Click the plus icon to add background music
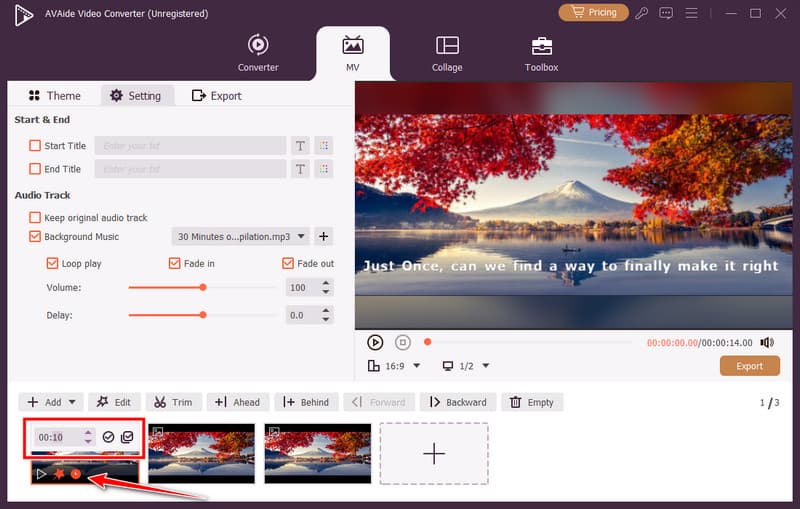The height and width of the screenshot is (509, 800). (323, 237)
